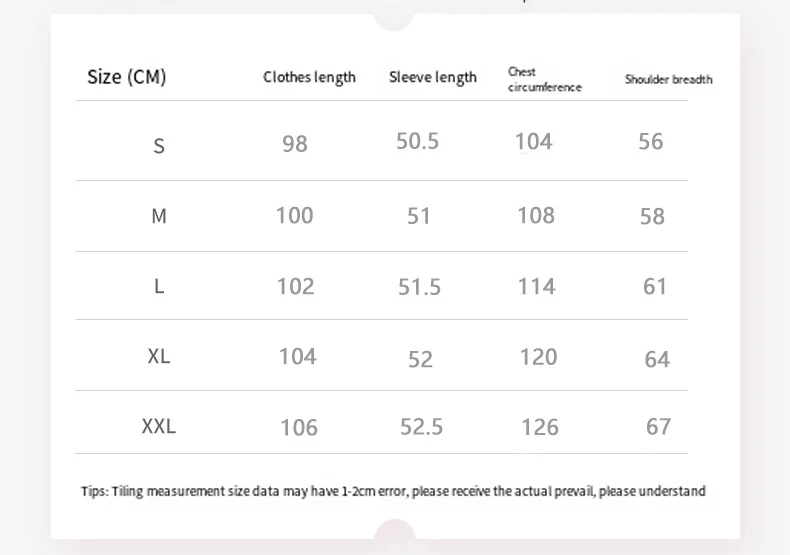
Task: Select the "Chest circumference" column header
Action: 544,79
